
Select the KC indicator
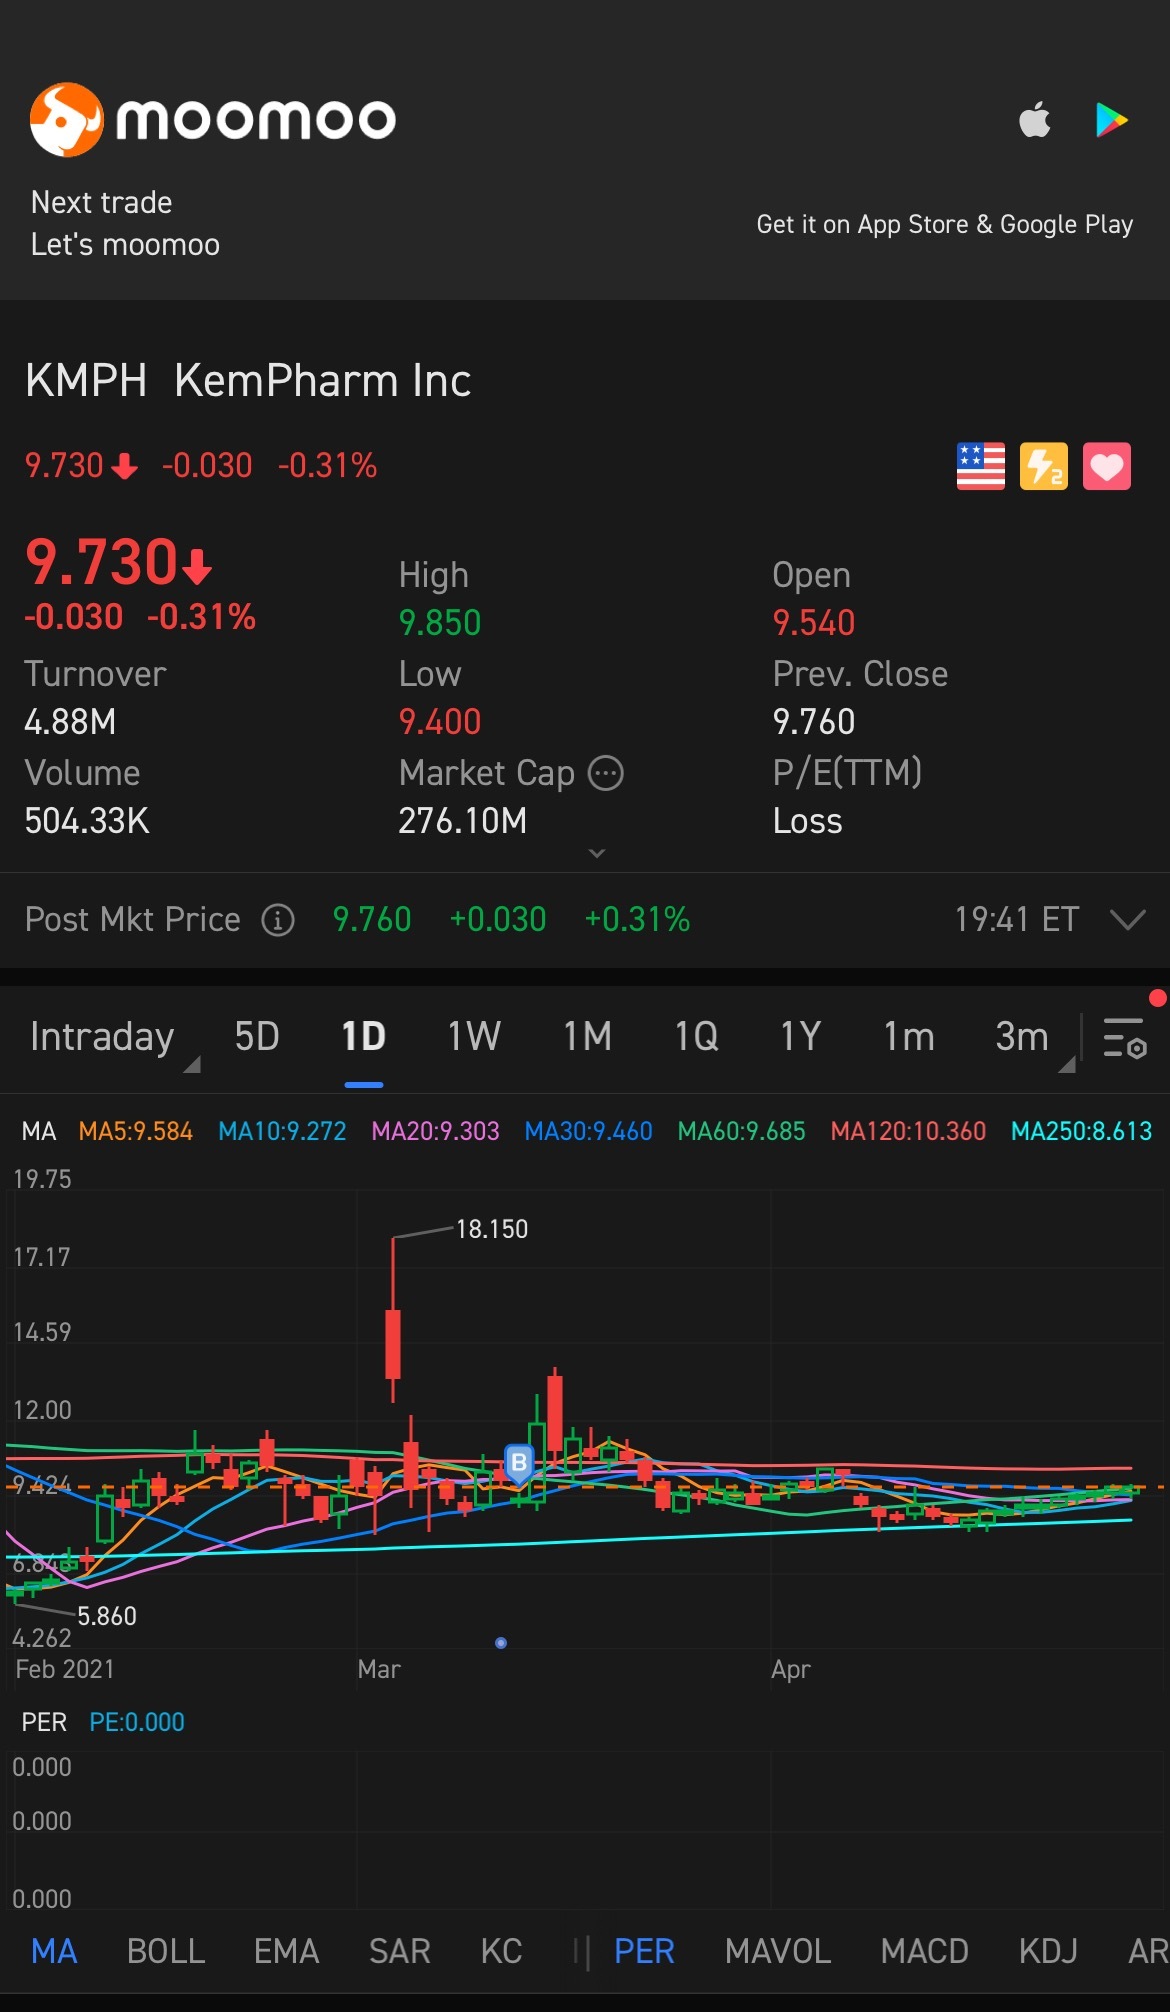click(501, 1951)
